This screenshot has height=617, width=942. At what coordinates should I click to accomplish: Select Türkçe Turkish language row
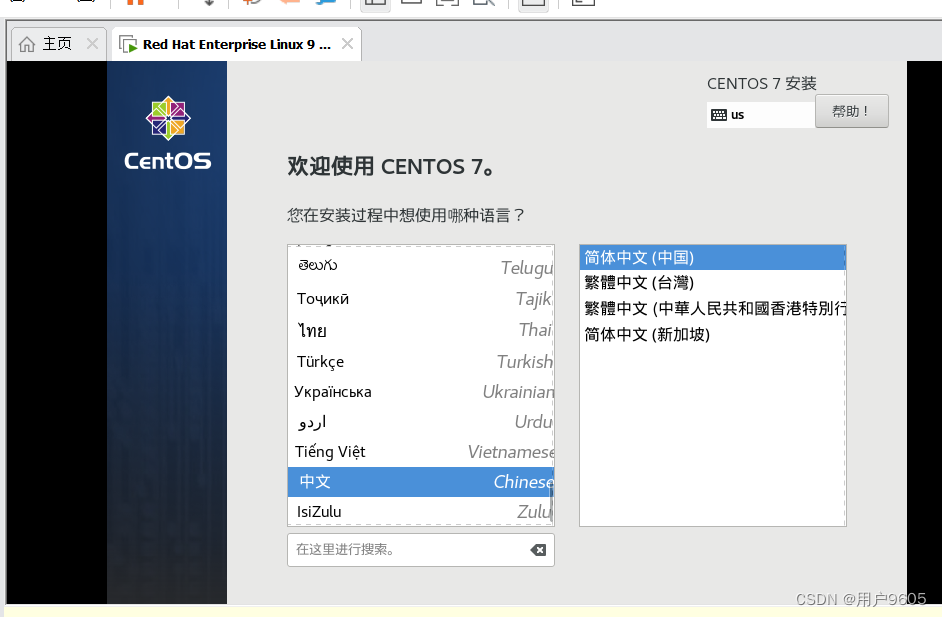(x=421, y=362)
